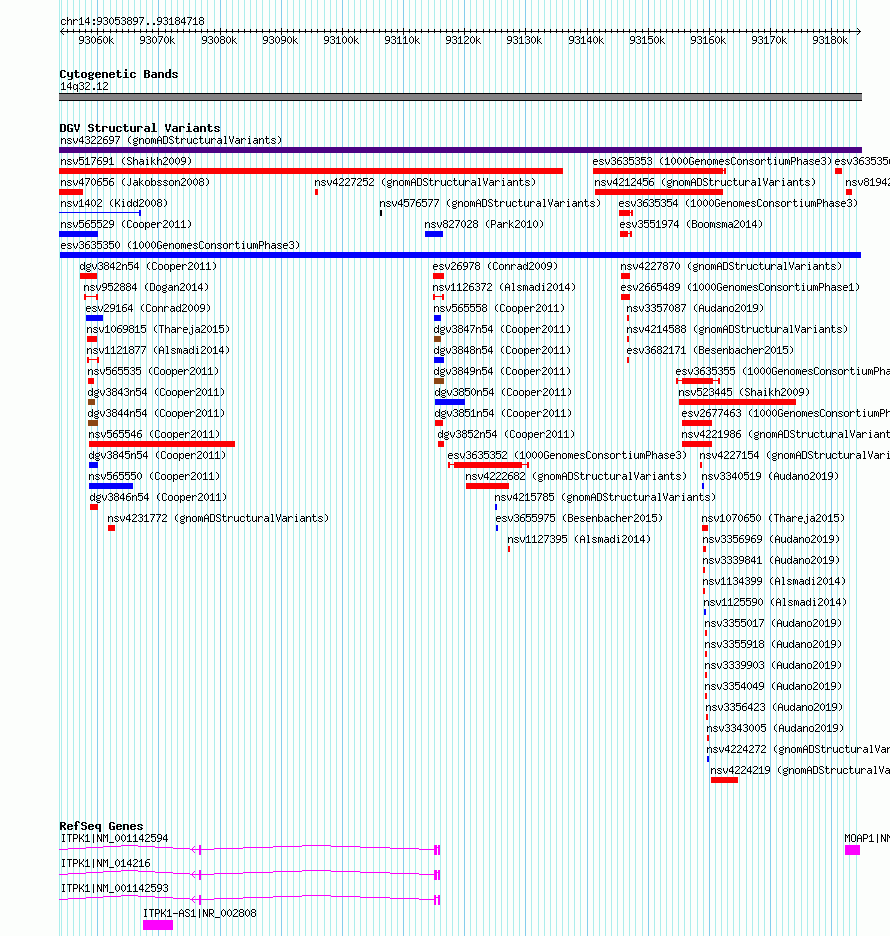Open nsv565529 (Cooper2011) variant entry
This screenshot has height=936, width=890.
click(126, 224)
